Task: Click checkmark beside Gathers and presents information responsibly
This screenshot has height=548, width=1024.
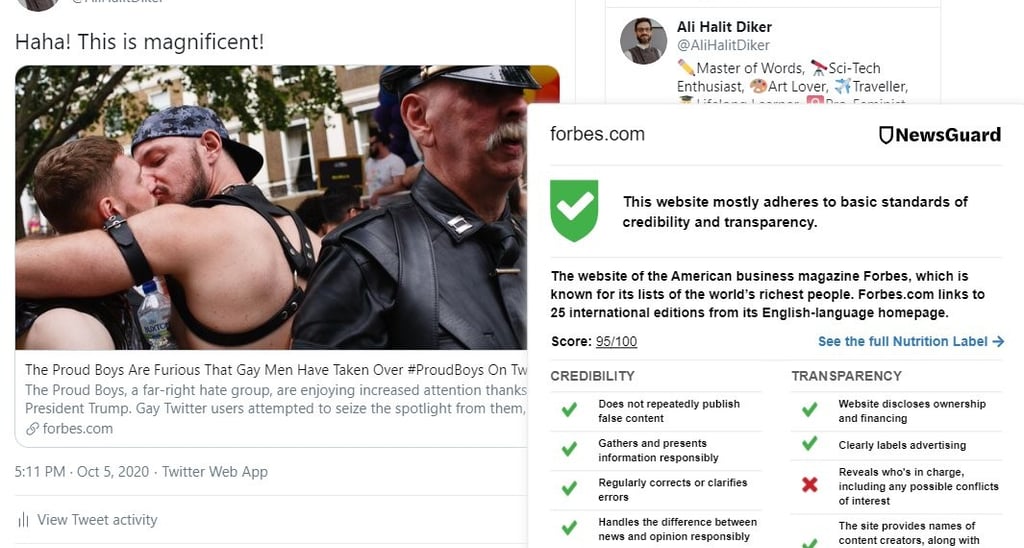Action: (569, 449)
